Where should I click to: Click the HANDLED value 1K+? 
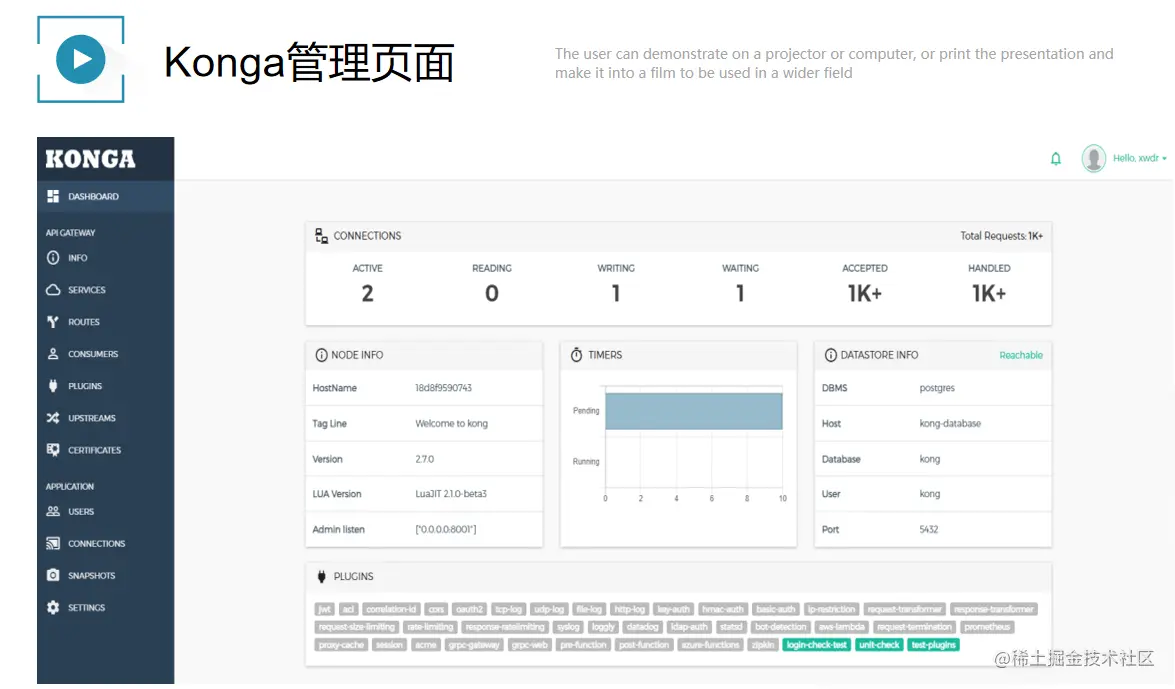point(989,293)
